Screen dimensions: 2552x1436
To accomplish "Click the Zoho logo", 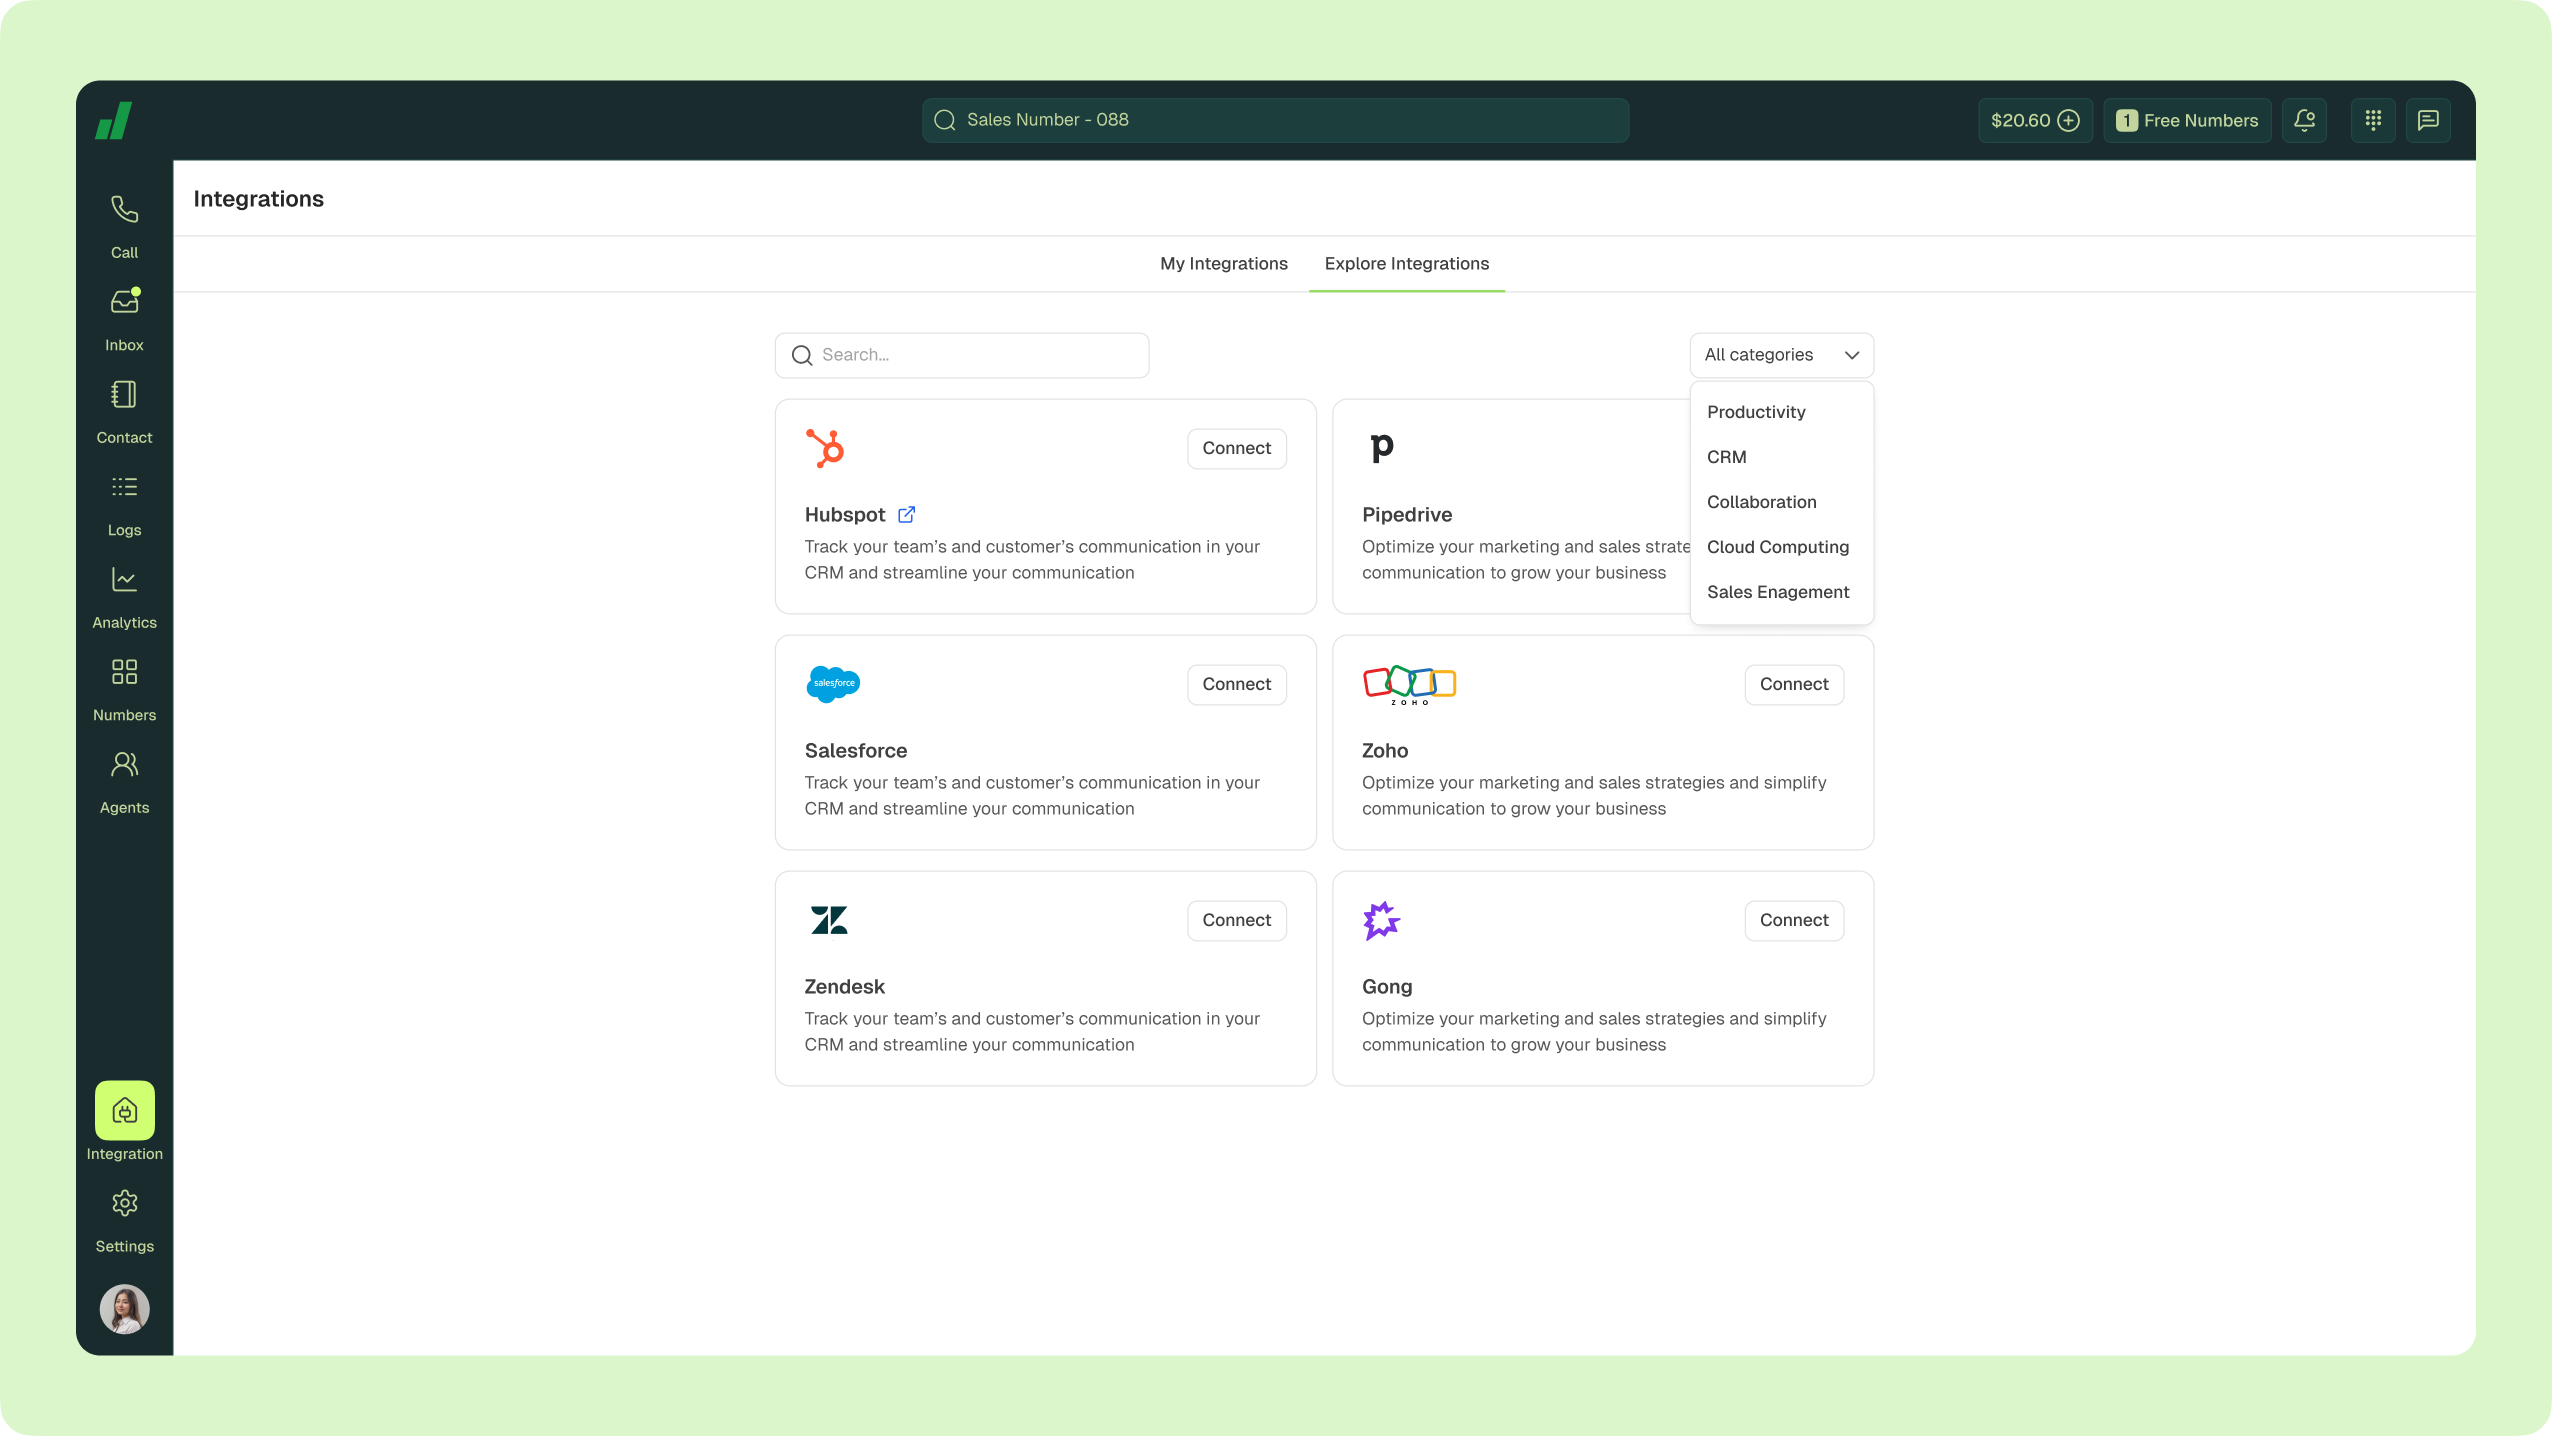I will click(1409, 685).
